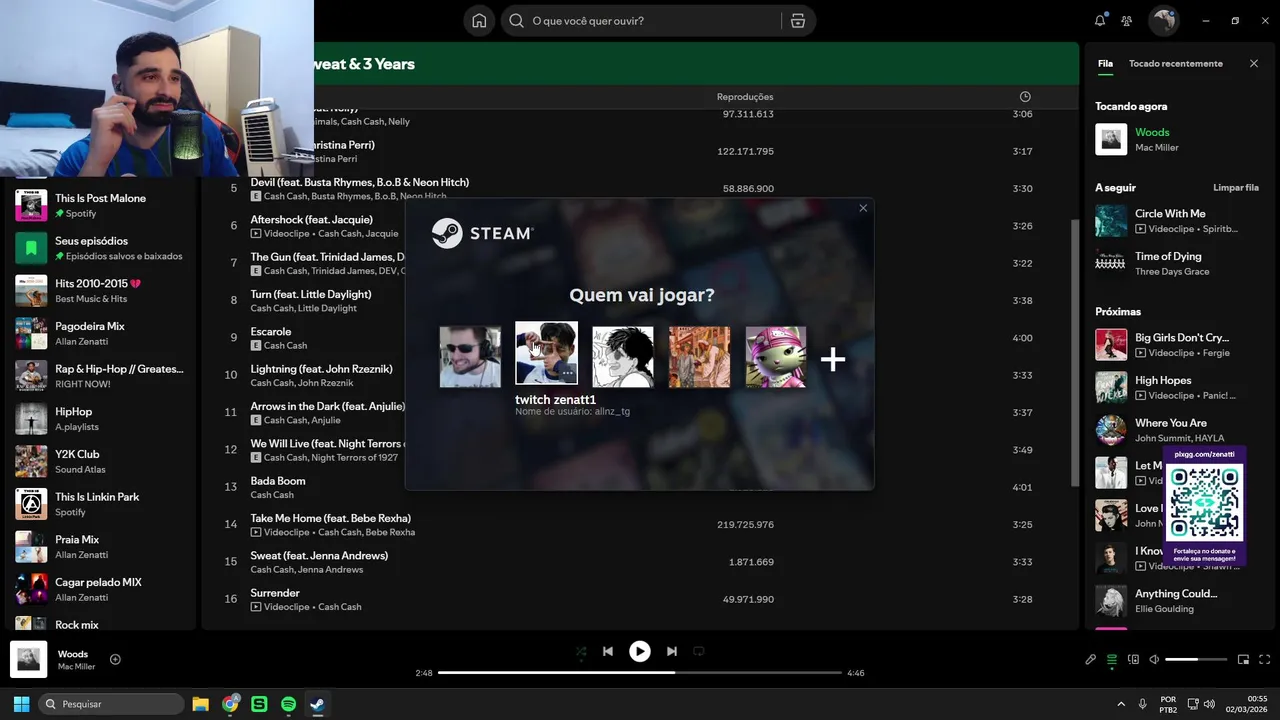The image size is (1280, 720).
Task: Close the Steam account picker dialog
Action: (x=863, y=208)
